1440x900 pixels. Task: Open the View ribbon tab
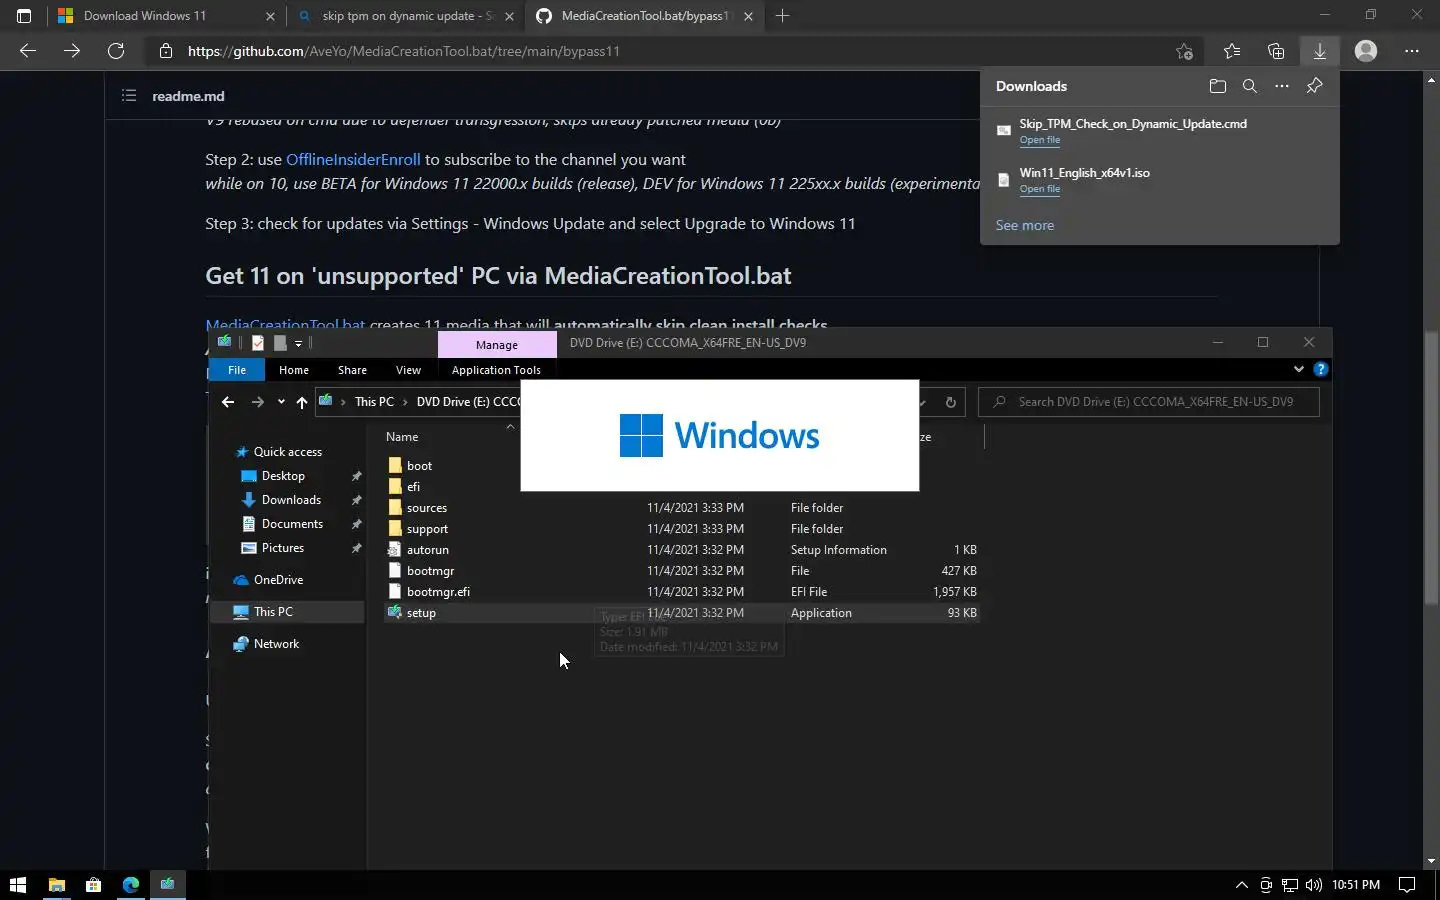408,370
